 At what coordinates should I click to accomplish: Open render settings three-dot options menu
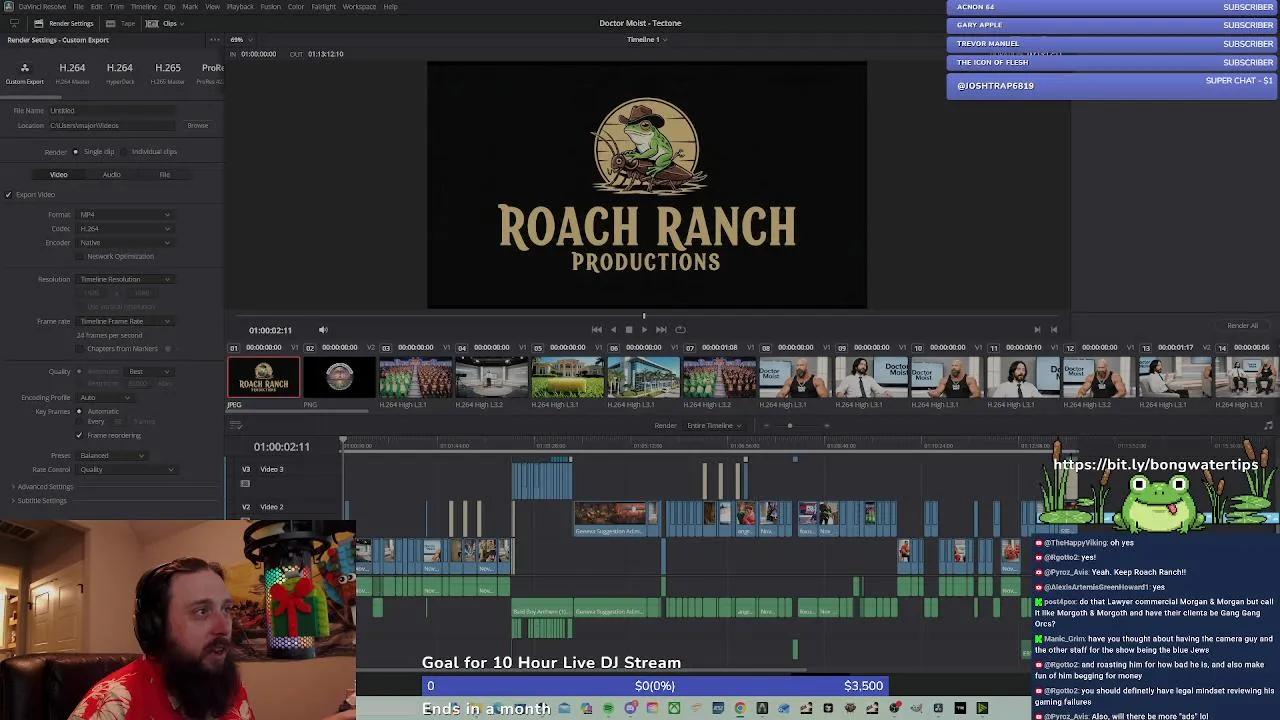point(214,40)
